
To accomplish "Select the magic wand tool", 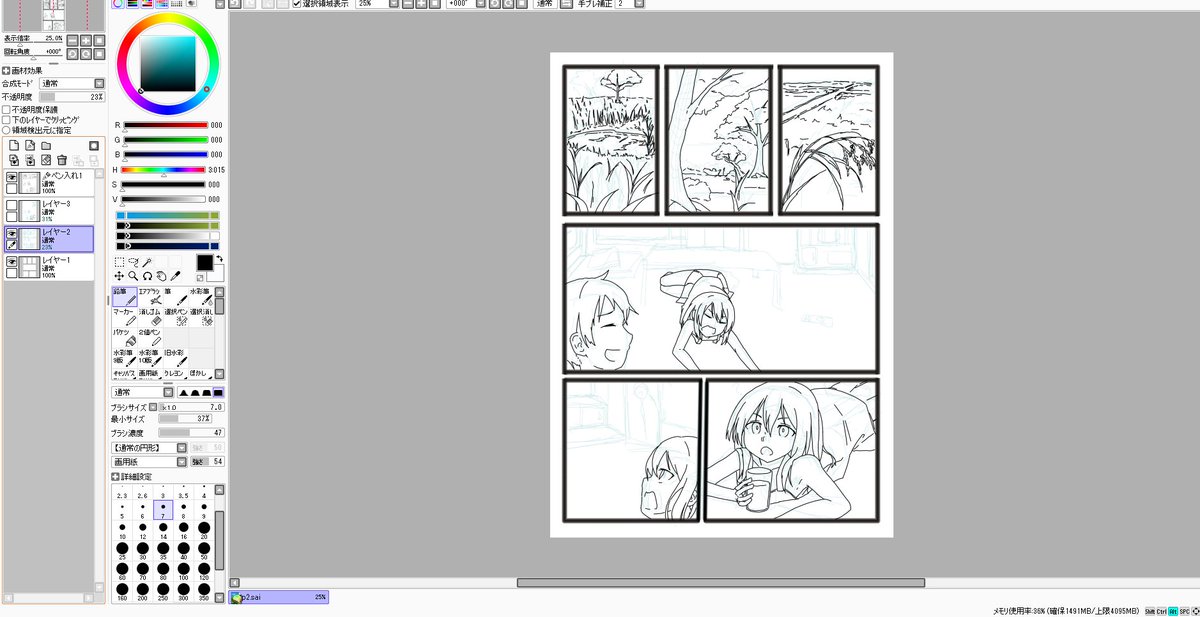I will click(147, 262).
